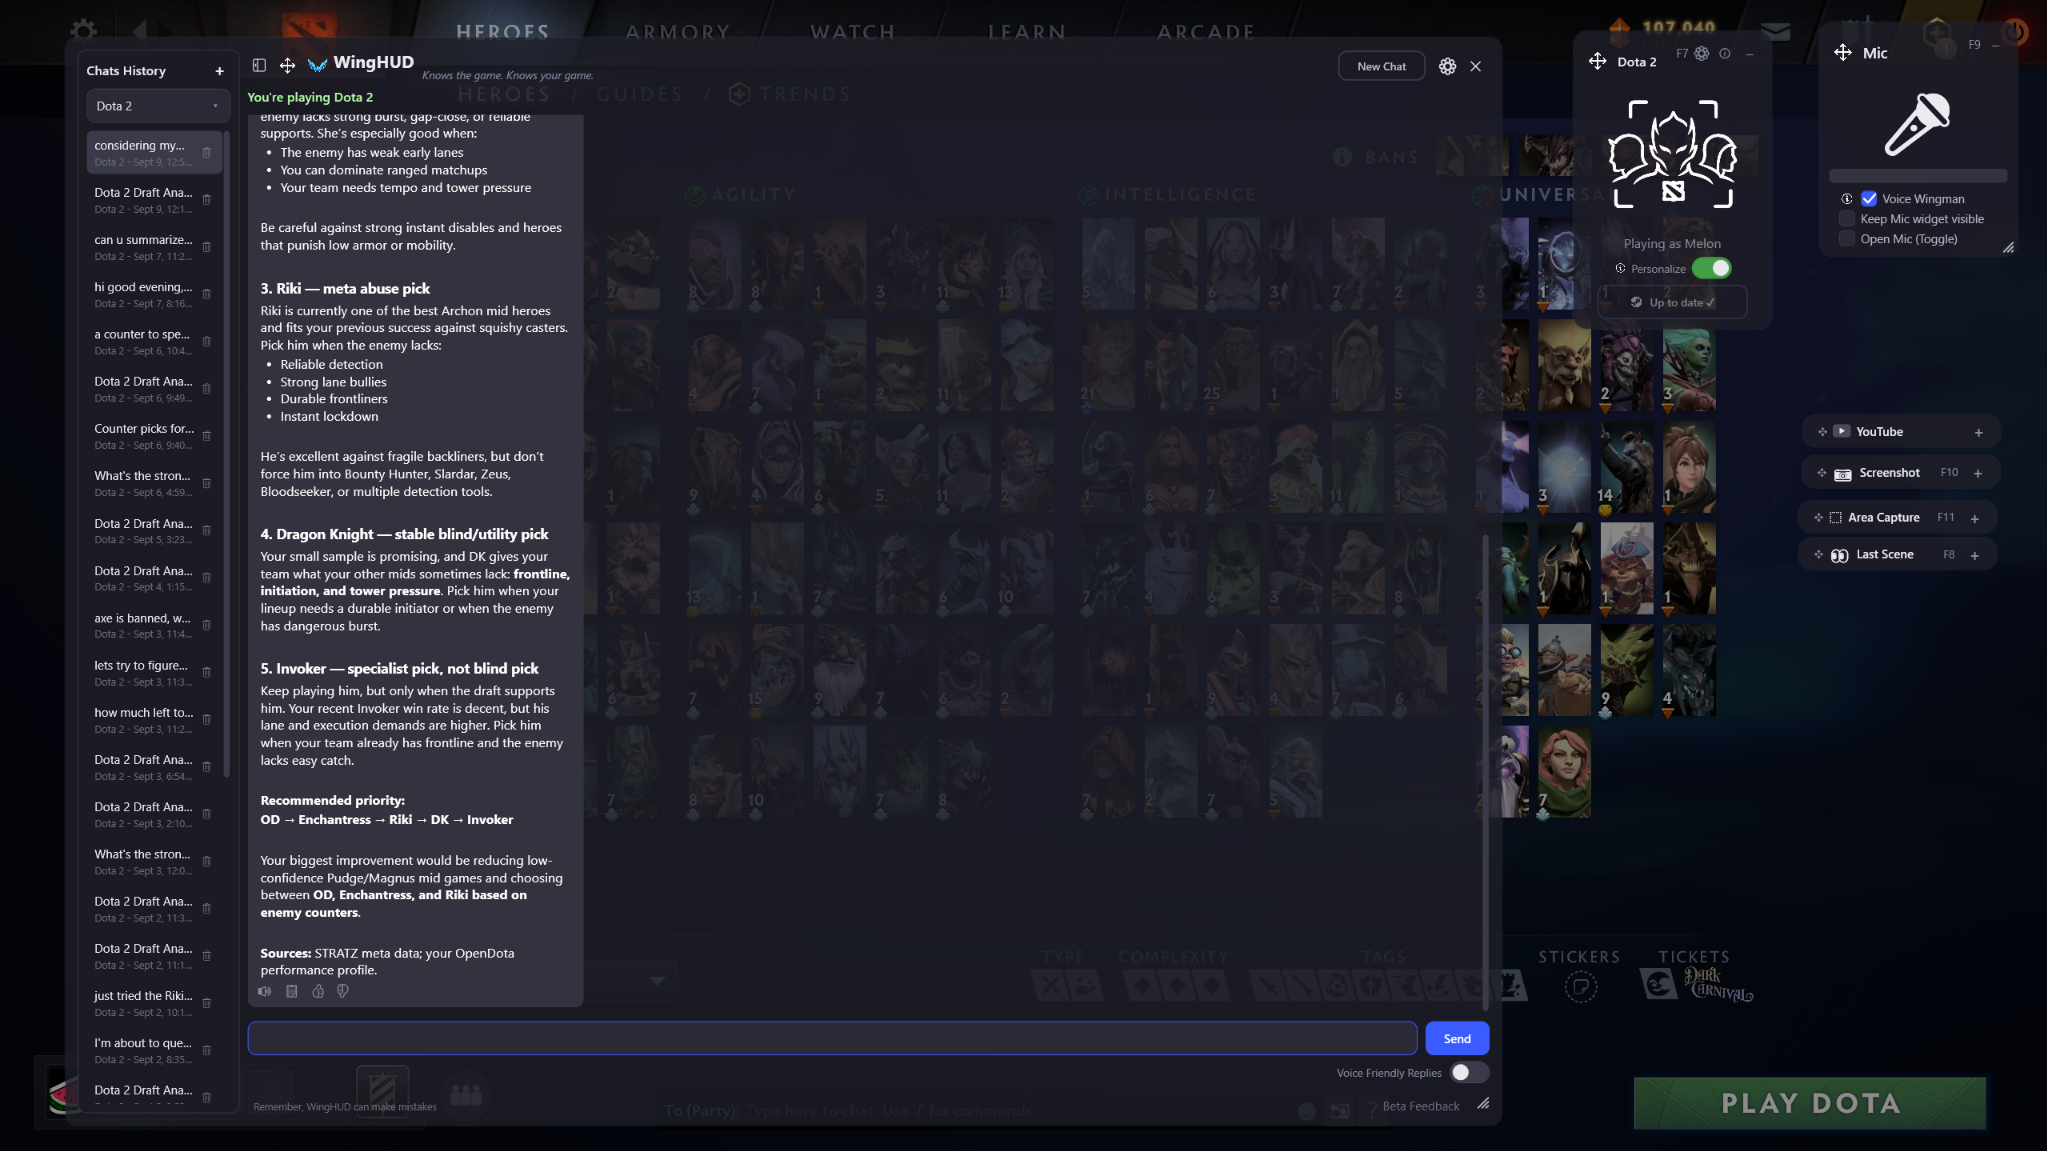This screenshot has height=1151, width=2047.
Task: Open 'how much left to...' chat
Action: tap(152, 720)
